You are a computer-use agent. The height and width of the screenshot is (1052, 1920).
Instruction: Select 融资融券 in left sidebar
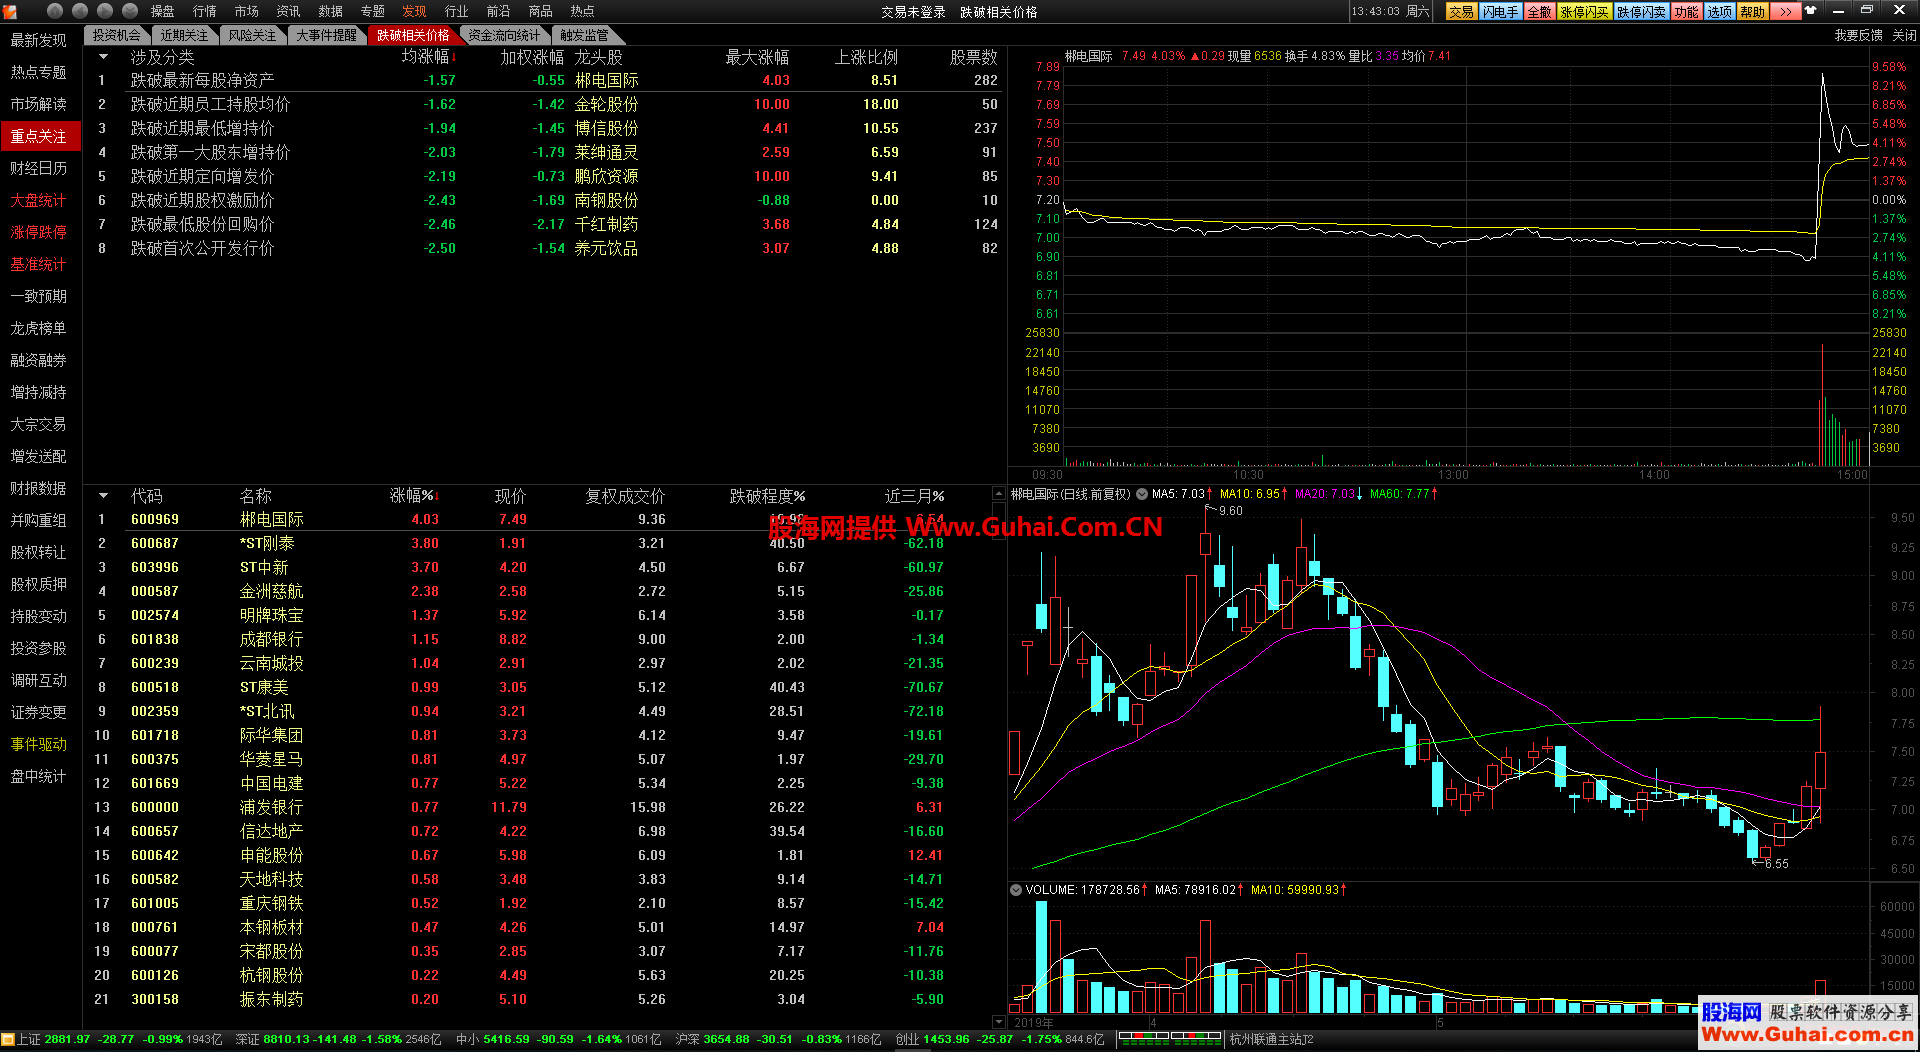pos(38,360)
